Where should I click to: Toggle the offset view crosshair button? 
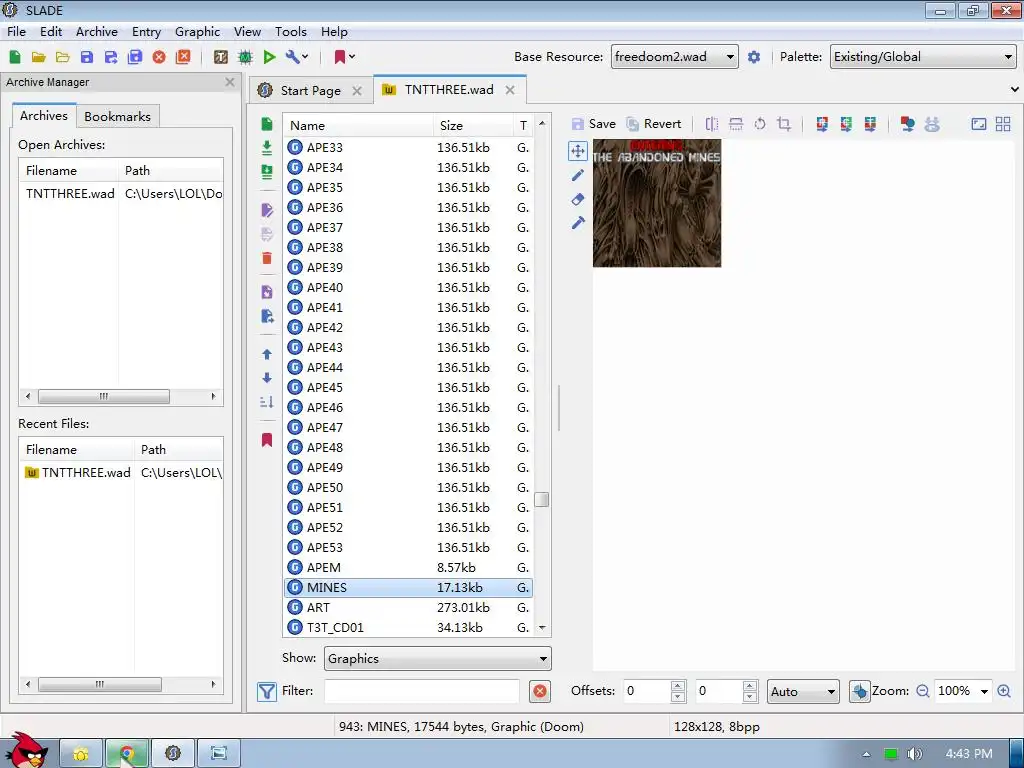click(859, 691)
